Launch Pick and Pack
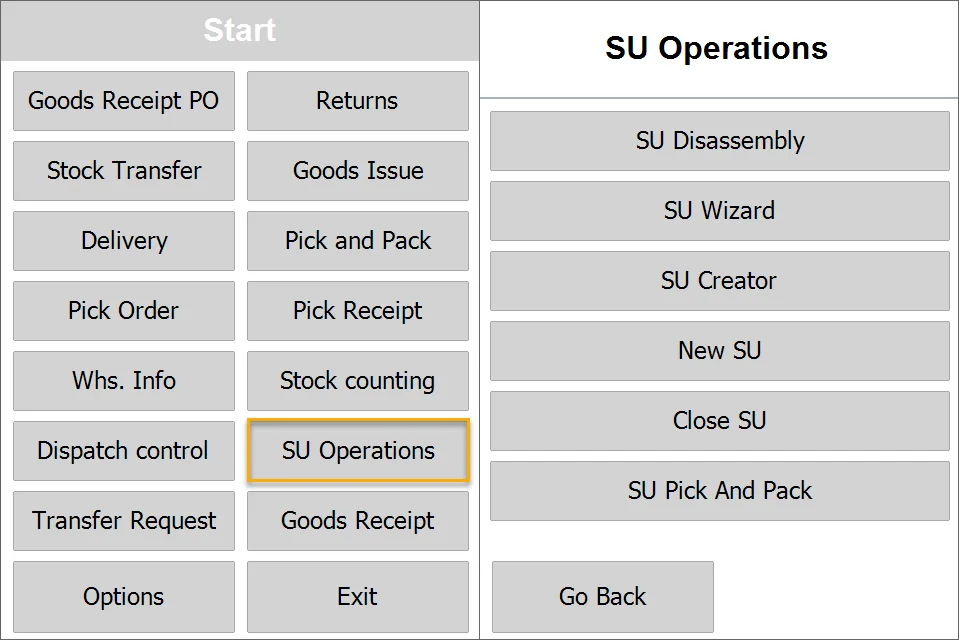Screen dimensions: 959x640 tap(357, 241)
